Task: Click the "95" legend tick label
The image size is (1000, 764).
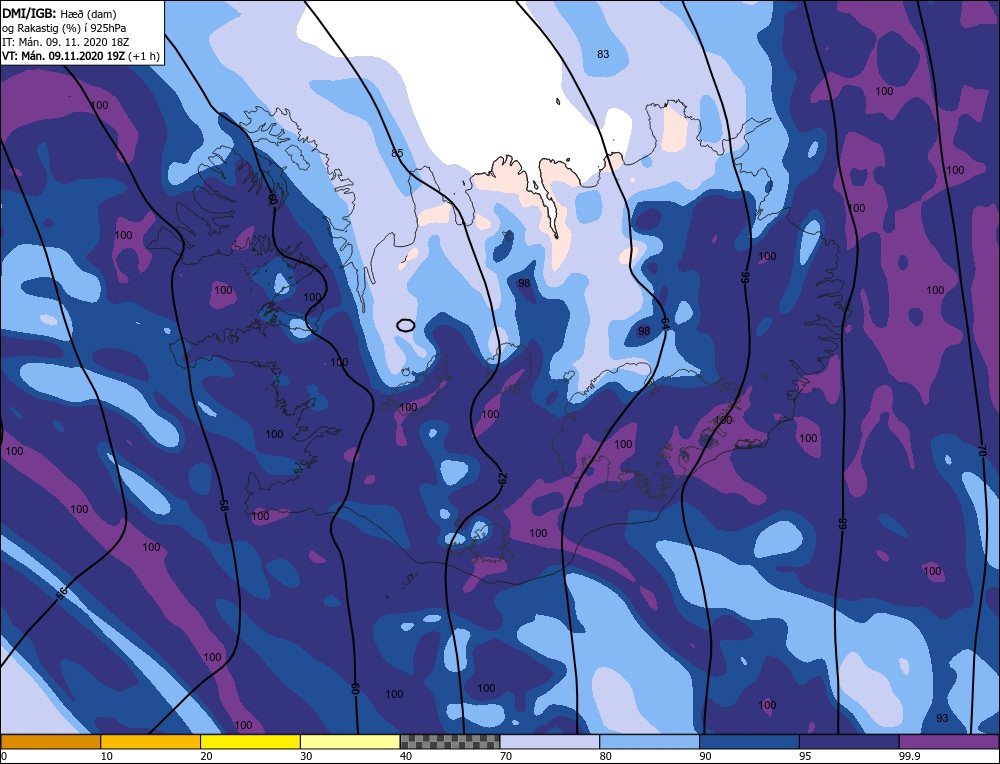Action: [x=805, y=756]
